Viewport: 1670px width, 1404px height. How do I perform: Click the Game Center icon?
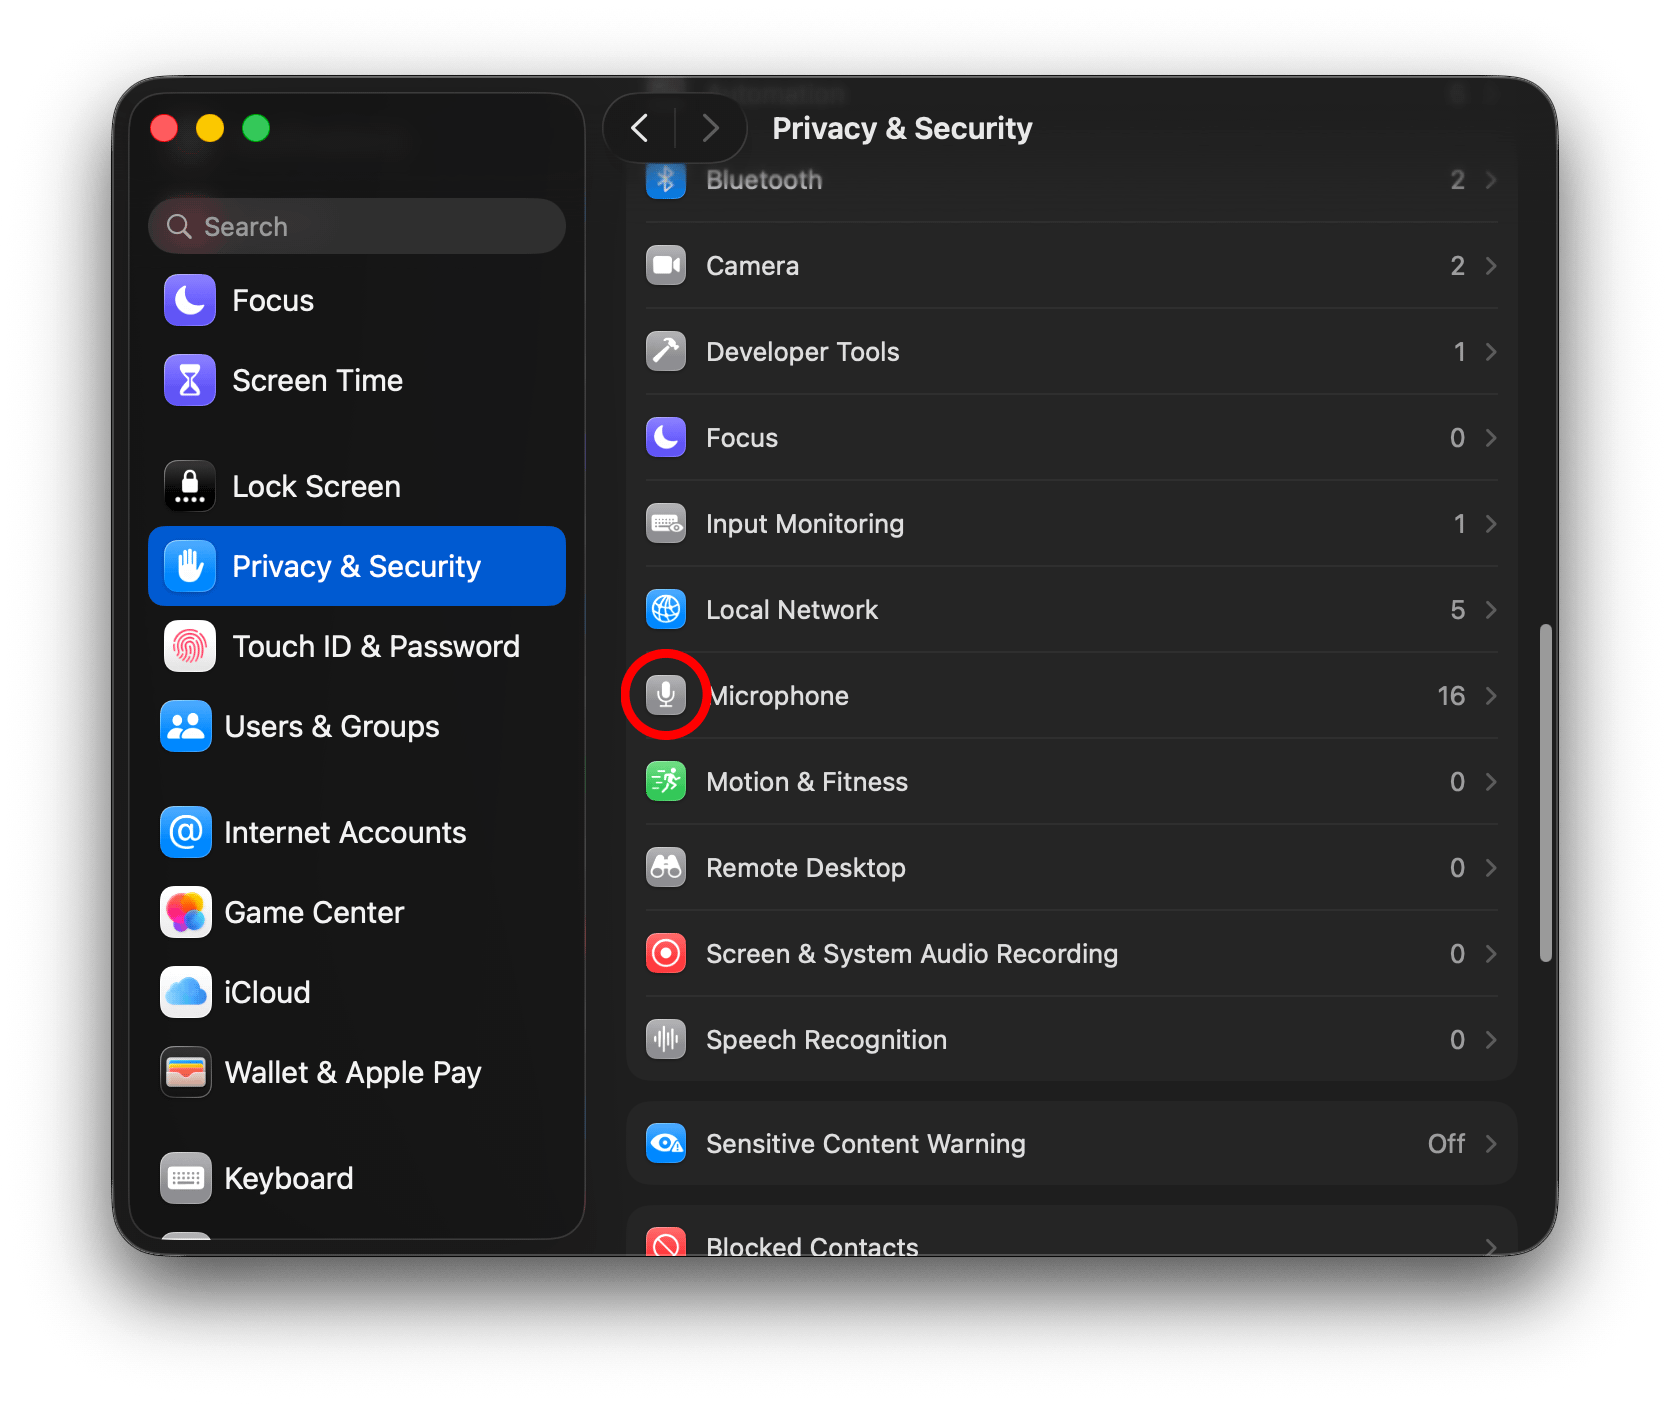click(186, 912)
